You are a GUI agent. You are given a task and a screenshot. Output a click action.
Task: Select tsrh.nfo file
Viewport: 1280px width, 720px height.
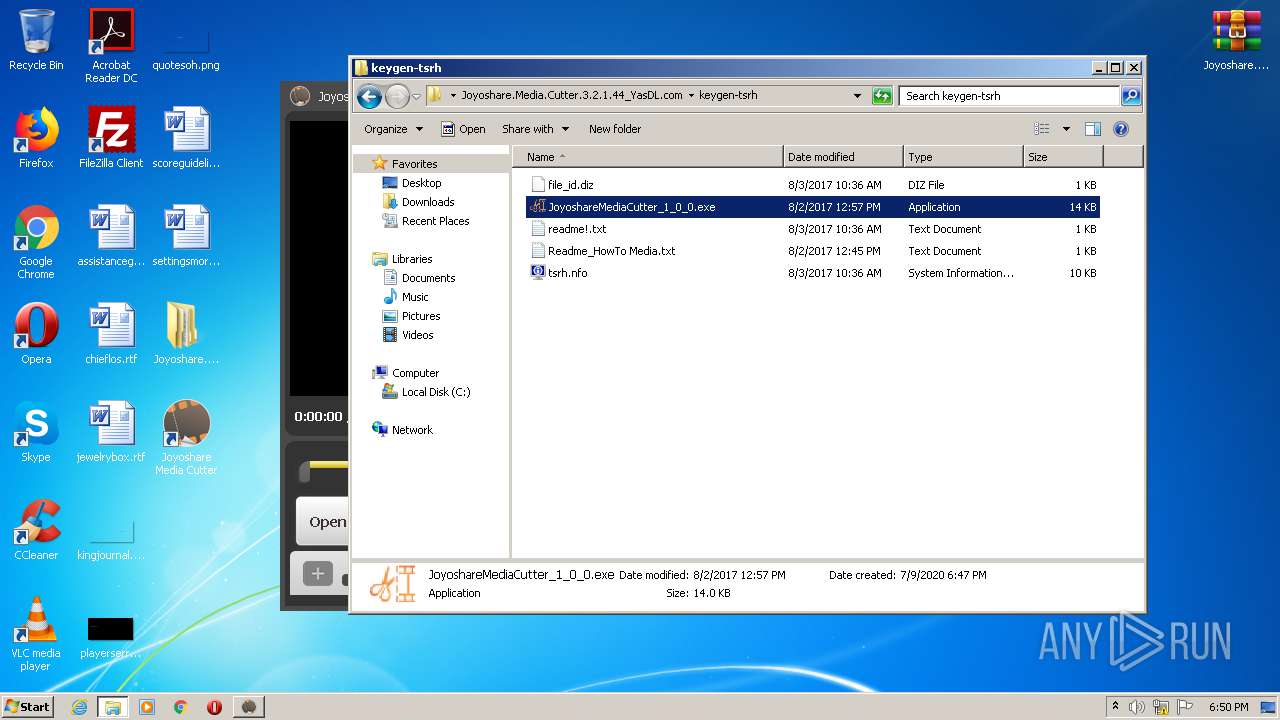coord(813,273)
